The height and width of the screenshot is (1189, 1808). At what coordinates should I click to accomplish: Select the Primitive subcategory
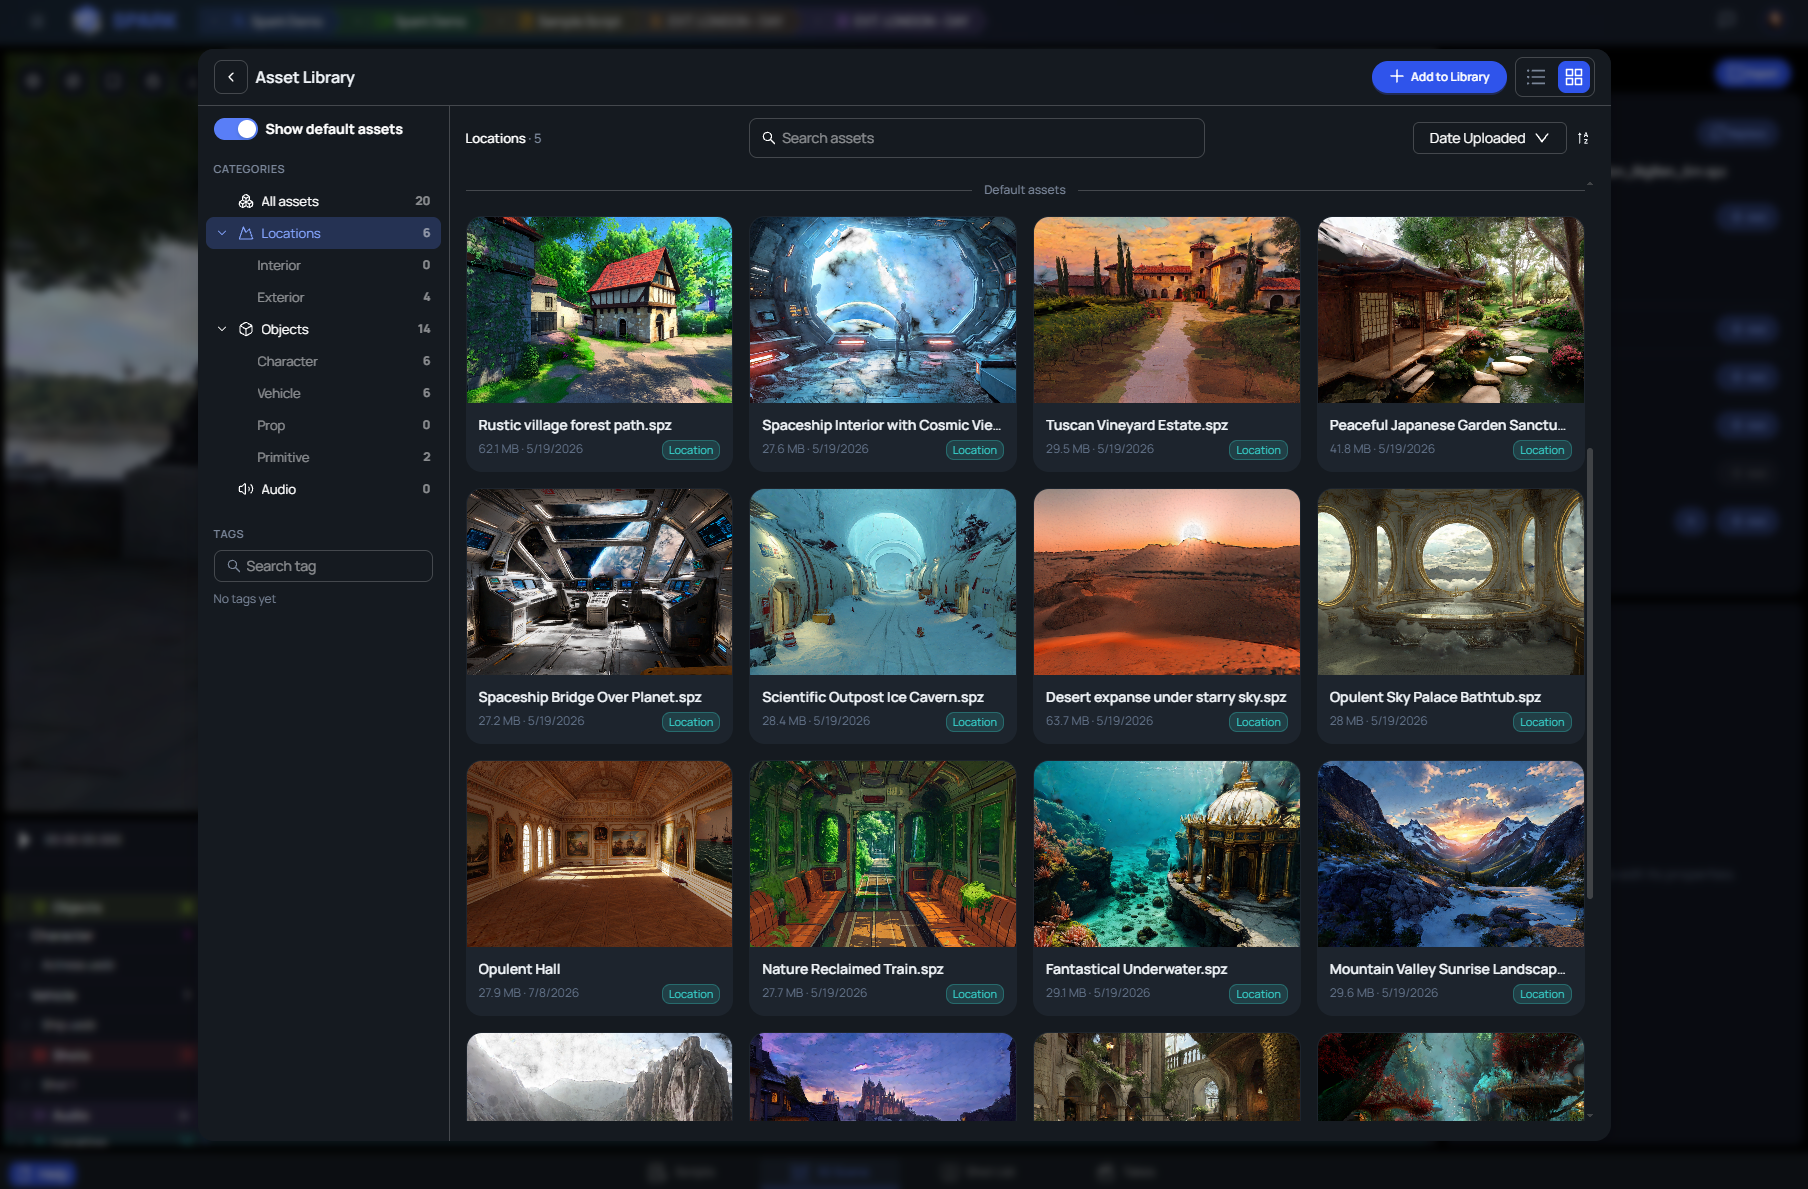tap(323, 457)
